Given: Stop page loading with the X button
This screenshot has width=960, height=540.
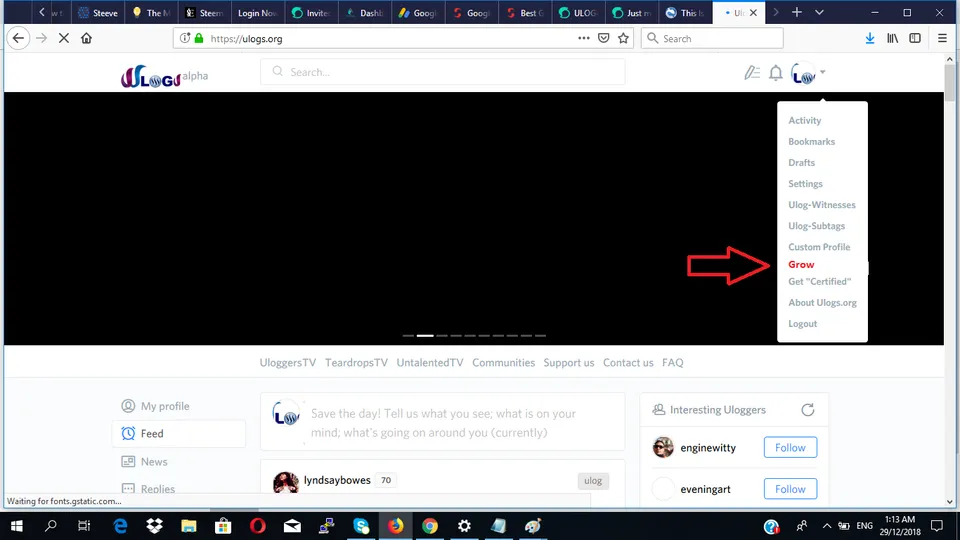Looking at the screenshot, I should (x=64, y=38).
